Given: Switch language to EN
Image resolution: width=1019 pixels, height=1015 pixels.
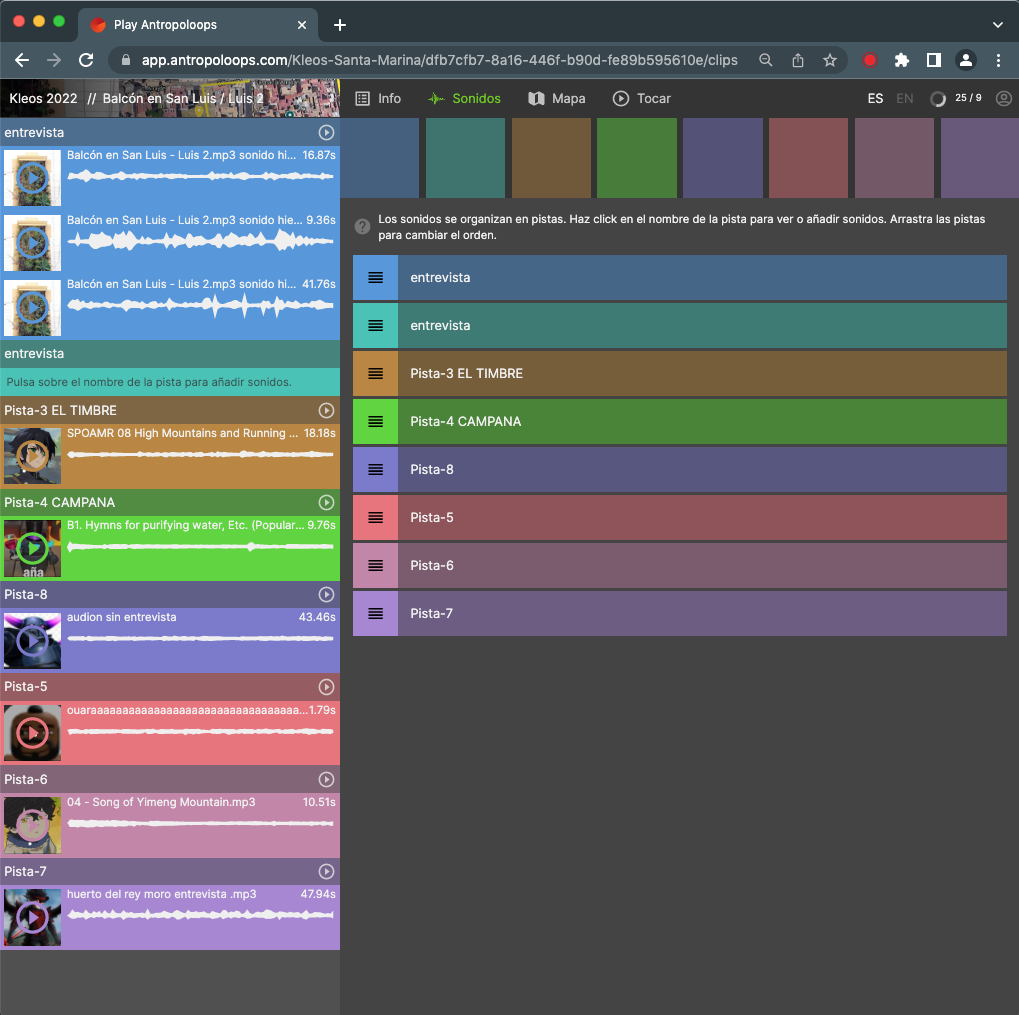Looking at the screenshot, I should click(904, 98).
